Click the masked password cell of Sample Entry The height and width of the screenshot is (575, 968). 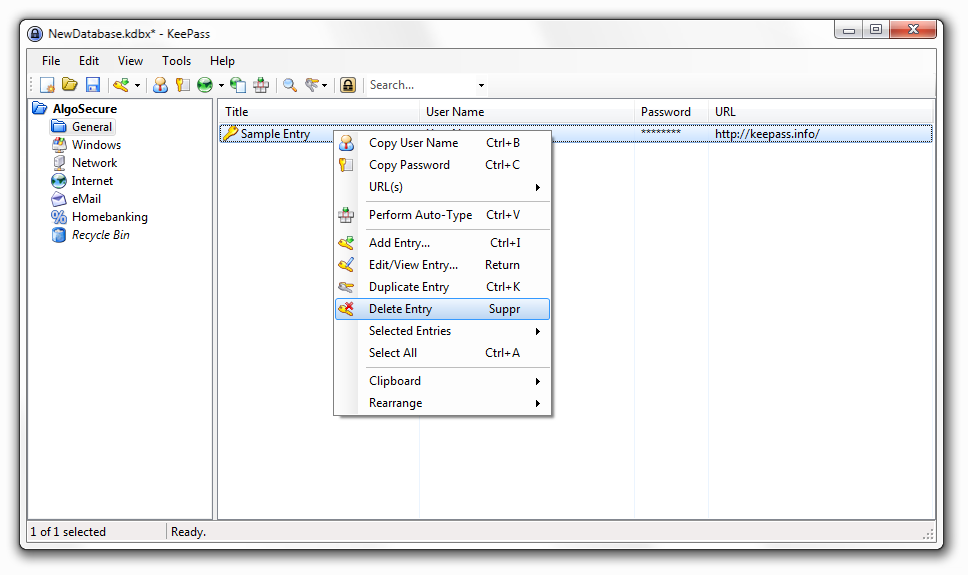pyautogui.click(x=661, y=133)
